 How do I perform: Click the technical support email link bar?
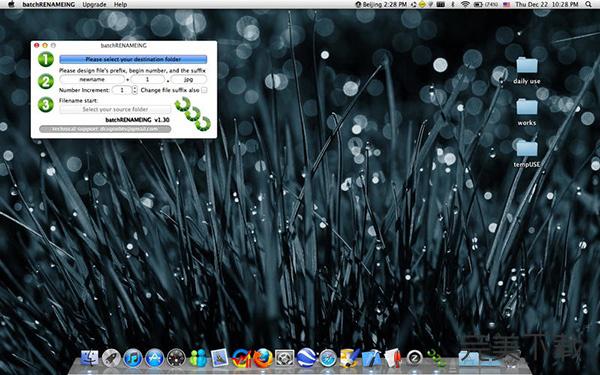coord(105,129)
